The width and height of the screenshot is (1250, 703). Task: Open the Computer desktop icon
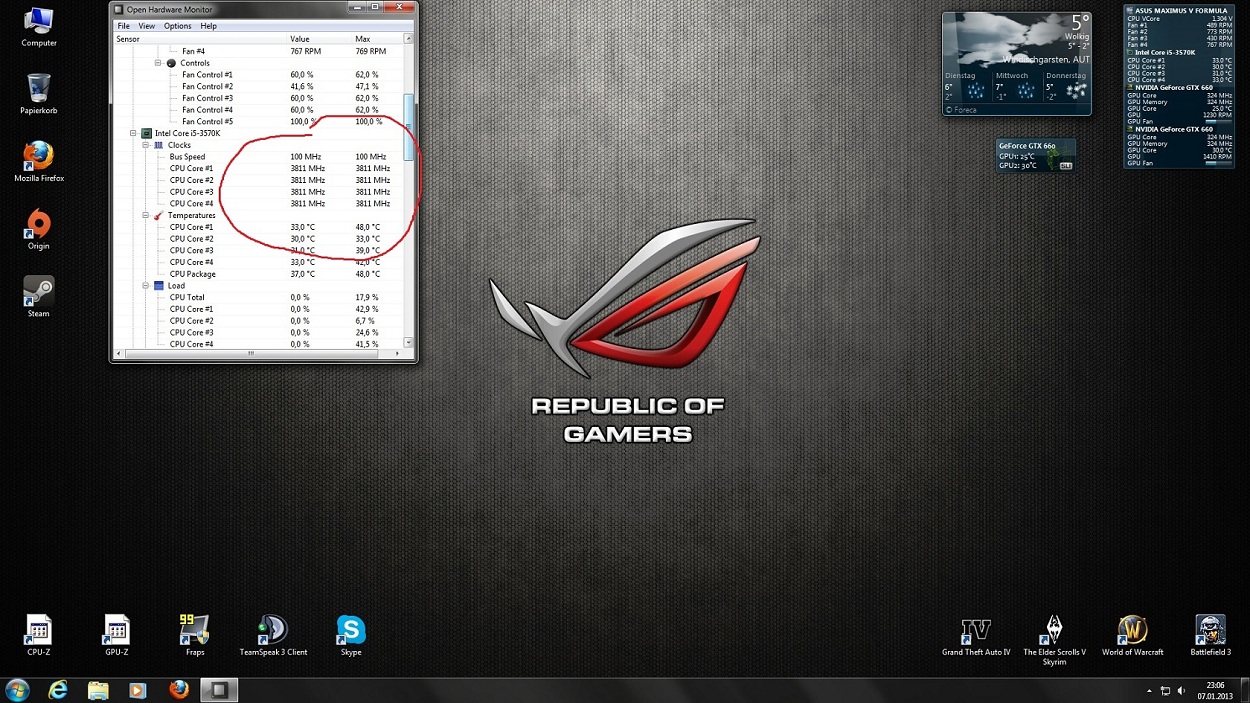coord(38,27)
